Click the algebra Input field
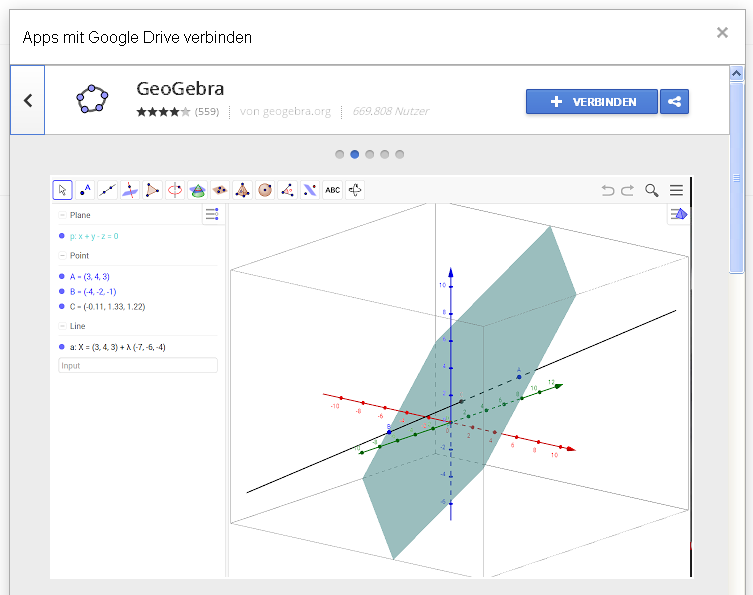 pyautogui.click(x=138, y=366)
